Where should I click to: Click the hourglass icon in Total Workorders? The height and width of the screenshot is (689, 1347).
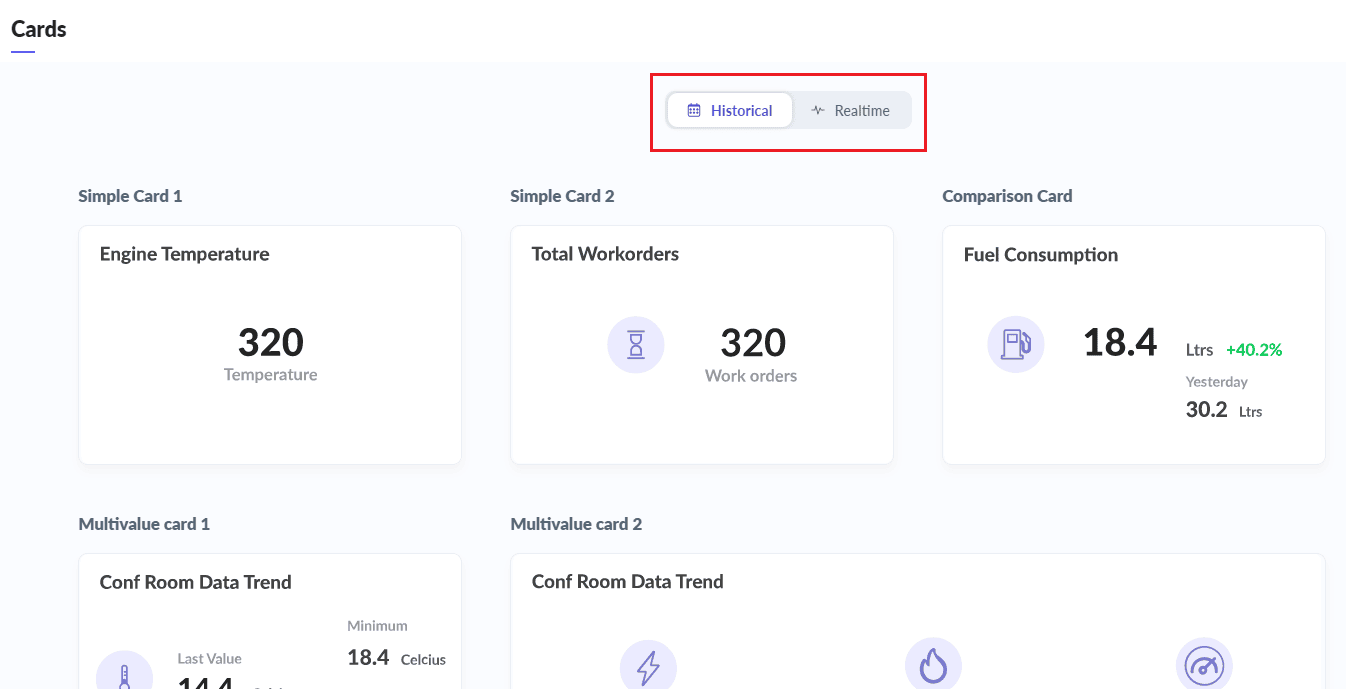[635, 345]
